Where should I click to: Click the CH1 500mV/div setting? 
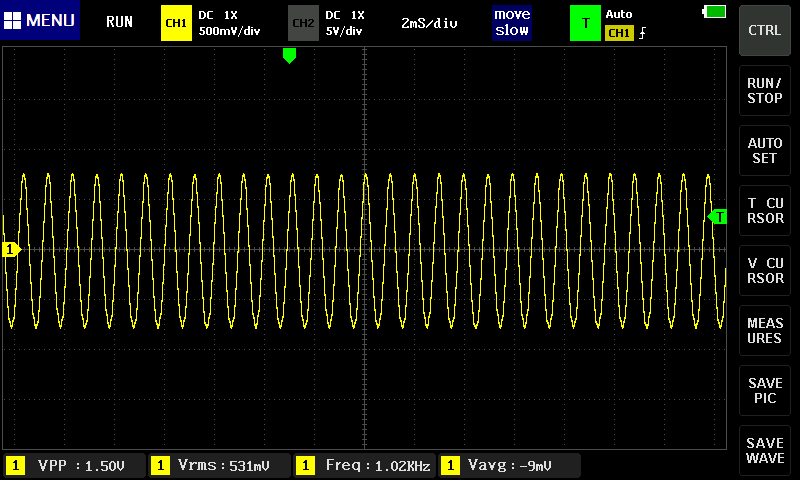pyautogui.click(x=229, y=31)
